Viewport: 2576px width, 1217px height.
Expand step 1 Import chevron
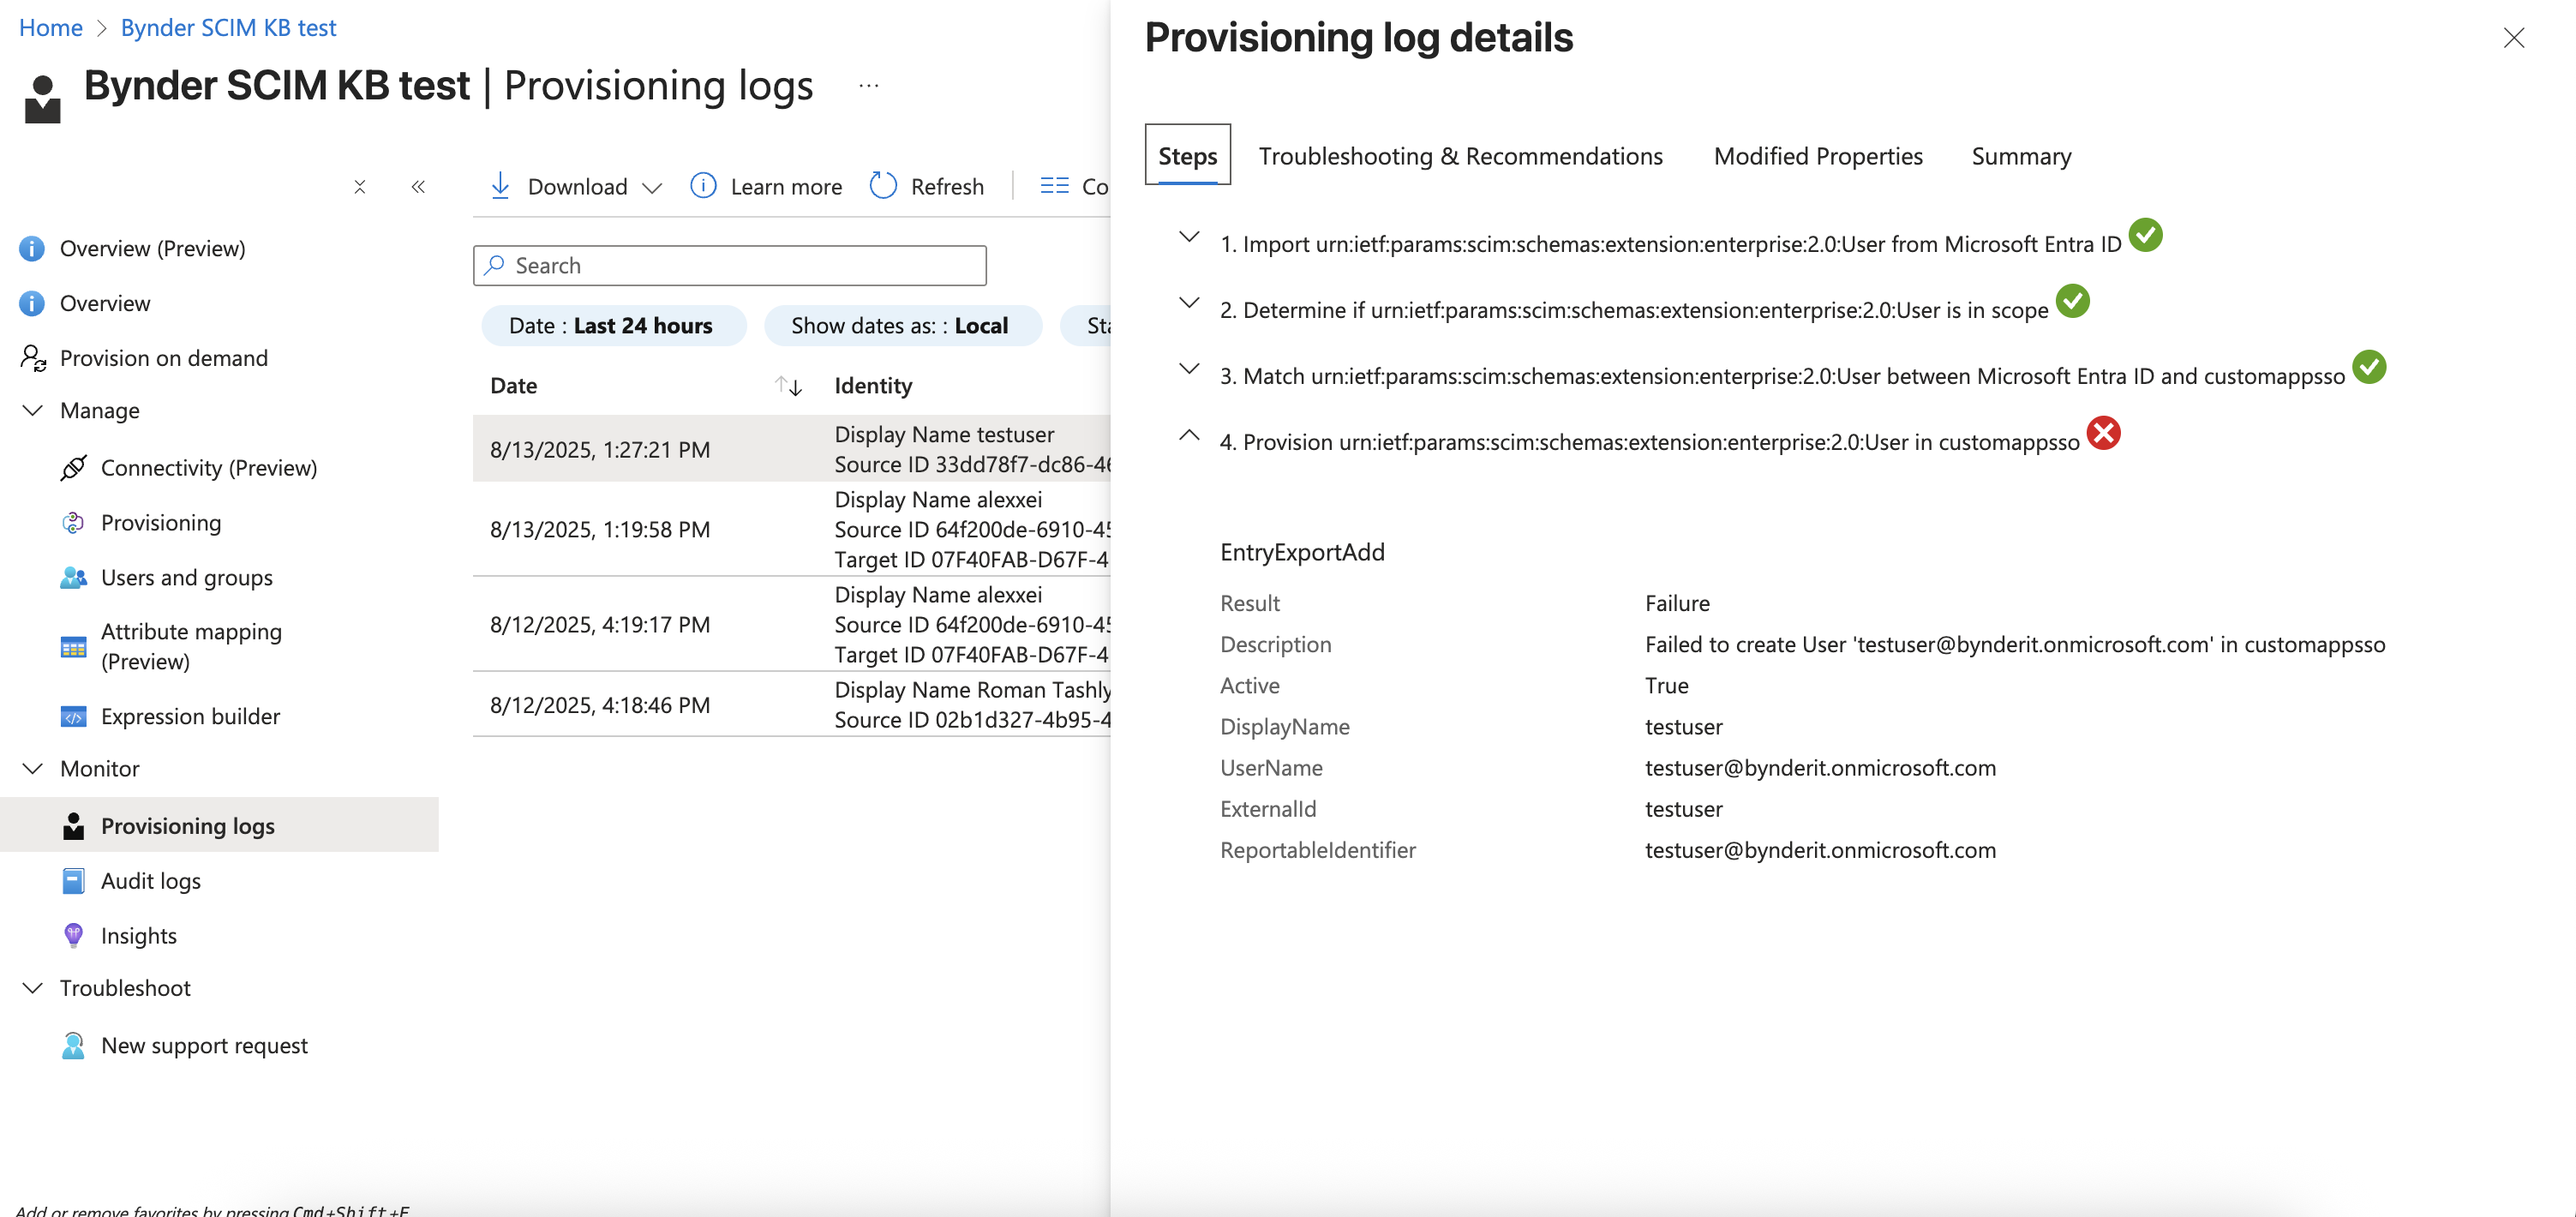(1189, 238)
